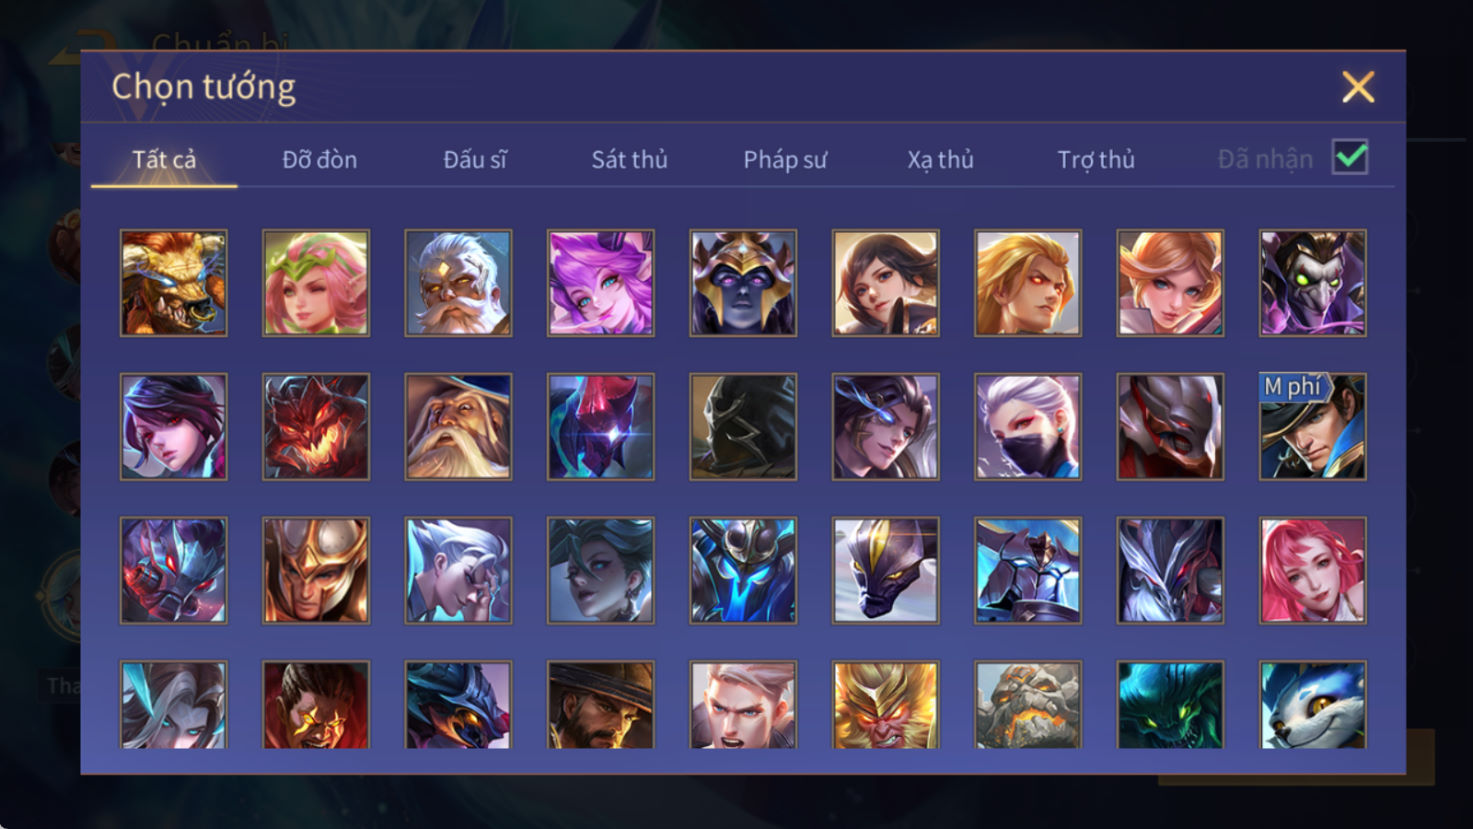The height and width of the screenshot is (829, 1473).
Task: Select the 'Tất cả' tab
Action: tap(164, 160)
